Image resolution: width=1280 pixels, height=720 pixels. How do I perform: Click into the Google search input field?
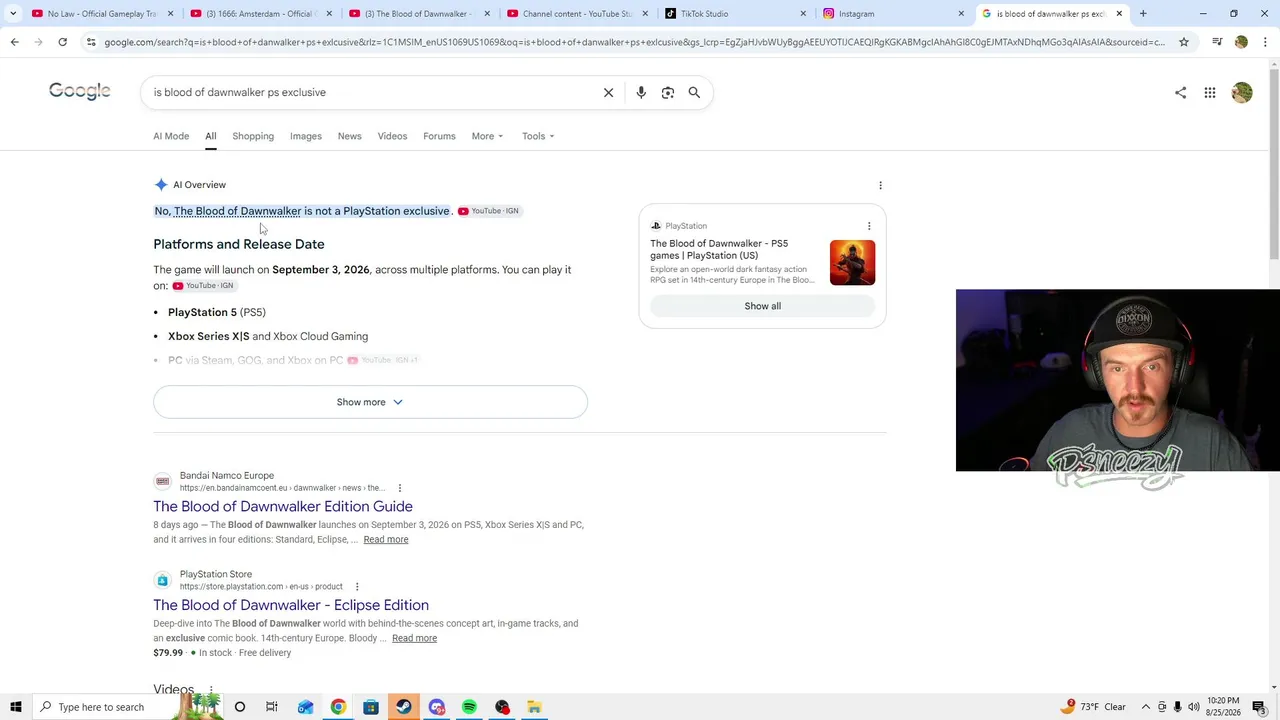click(x=370, y=92)
